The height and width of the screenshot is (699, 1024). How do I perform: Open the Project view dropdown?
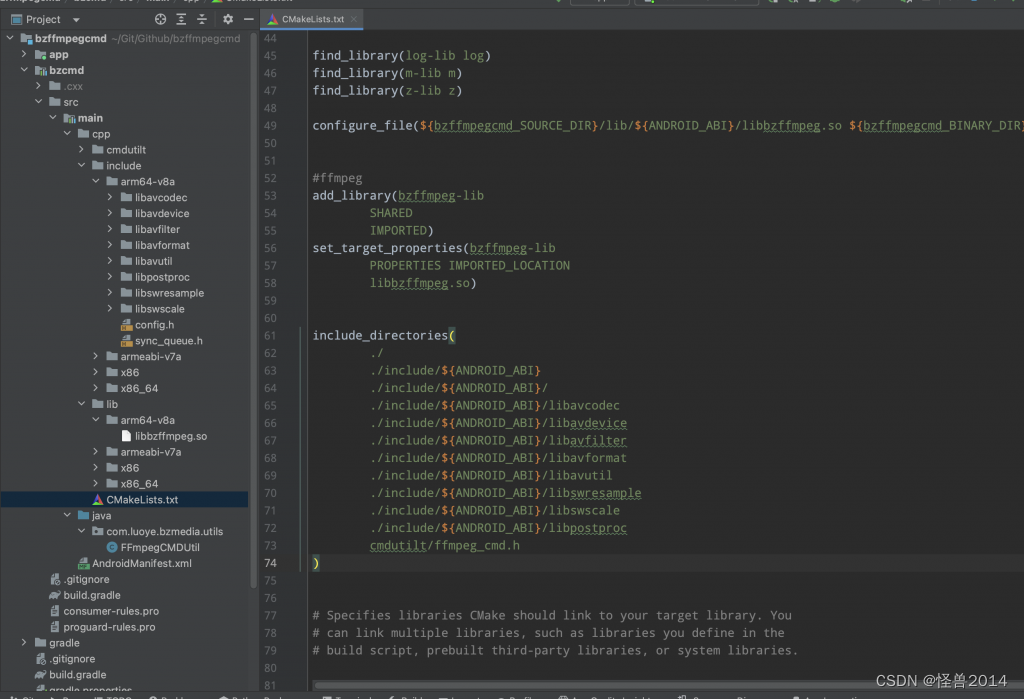76,20
